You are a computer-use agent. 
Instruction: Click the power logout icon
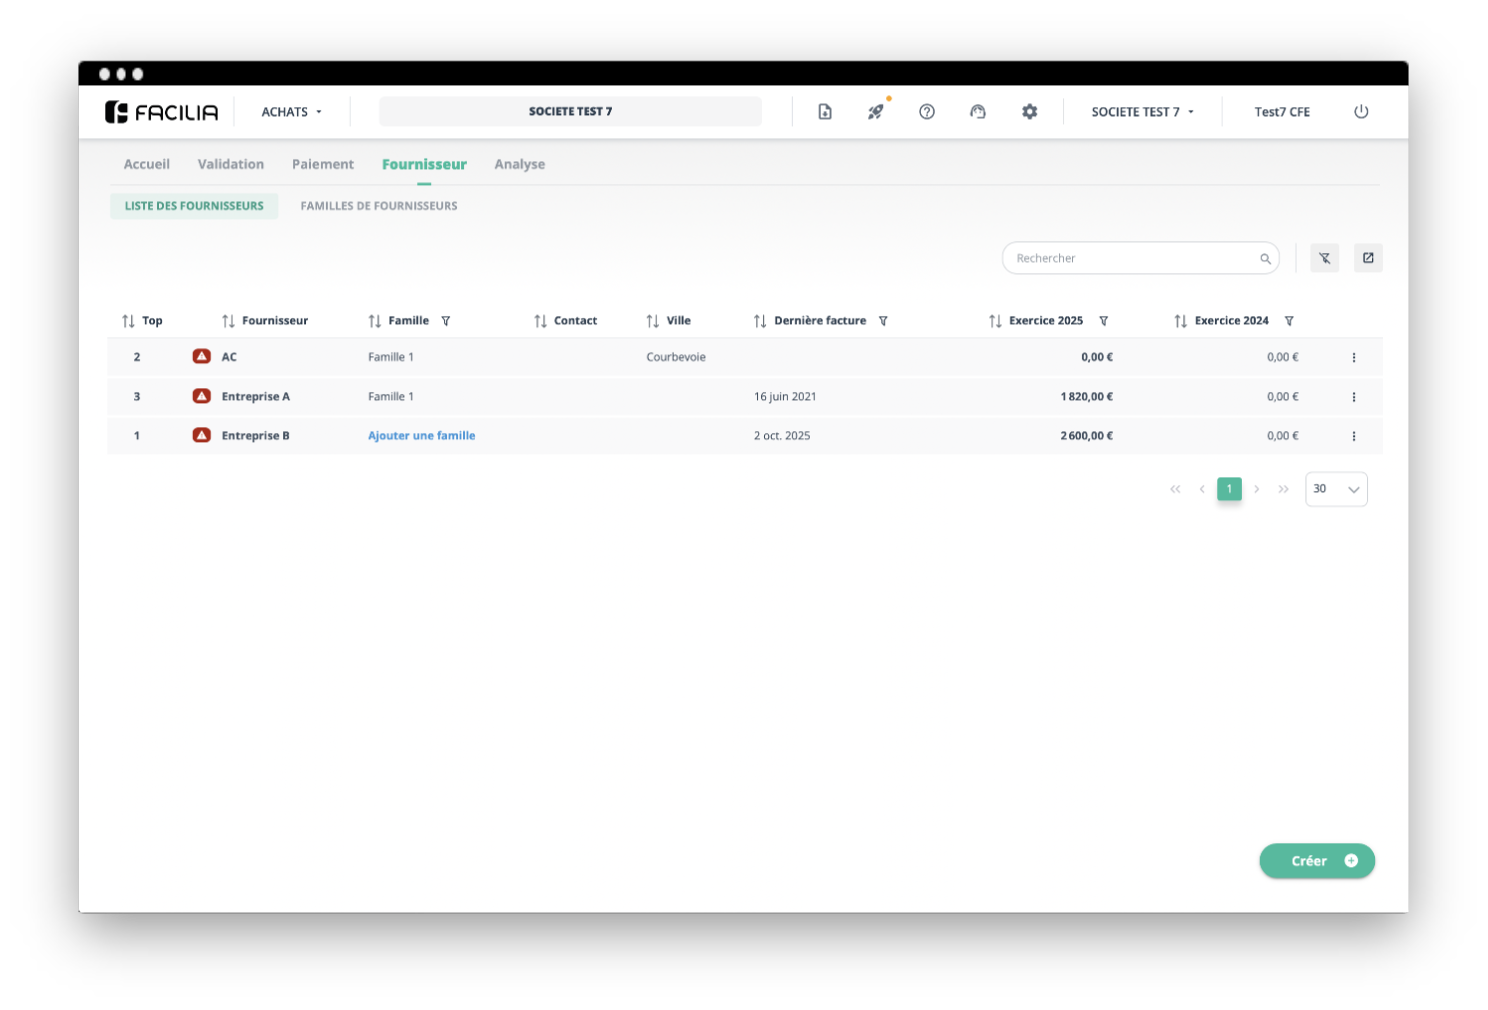(x=1361, y=112)
